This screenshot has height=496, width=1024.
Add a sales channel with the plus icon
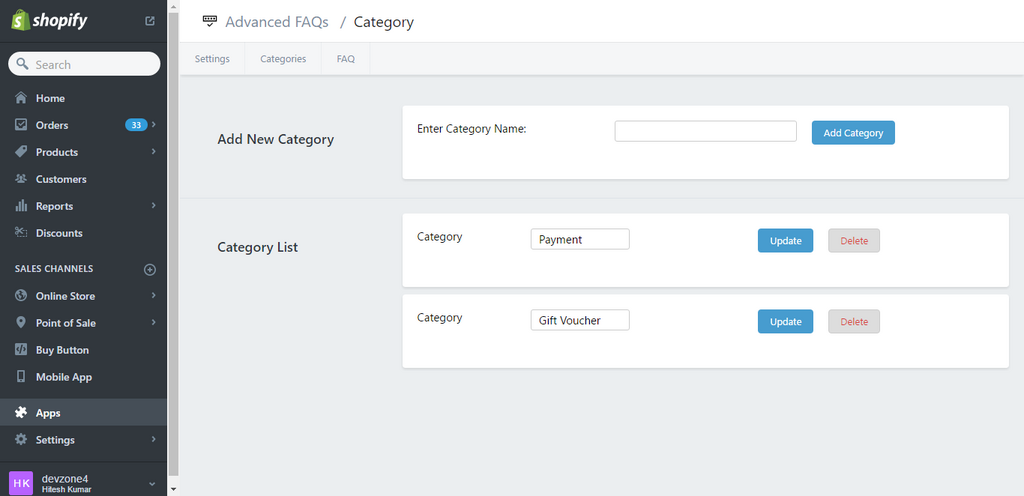[x=150, y=269]
